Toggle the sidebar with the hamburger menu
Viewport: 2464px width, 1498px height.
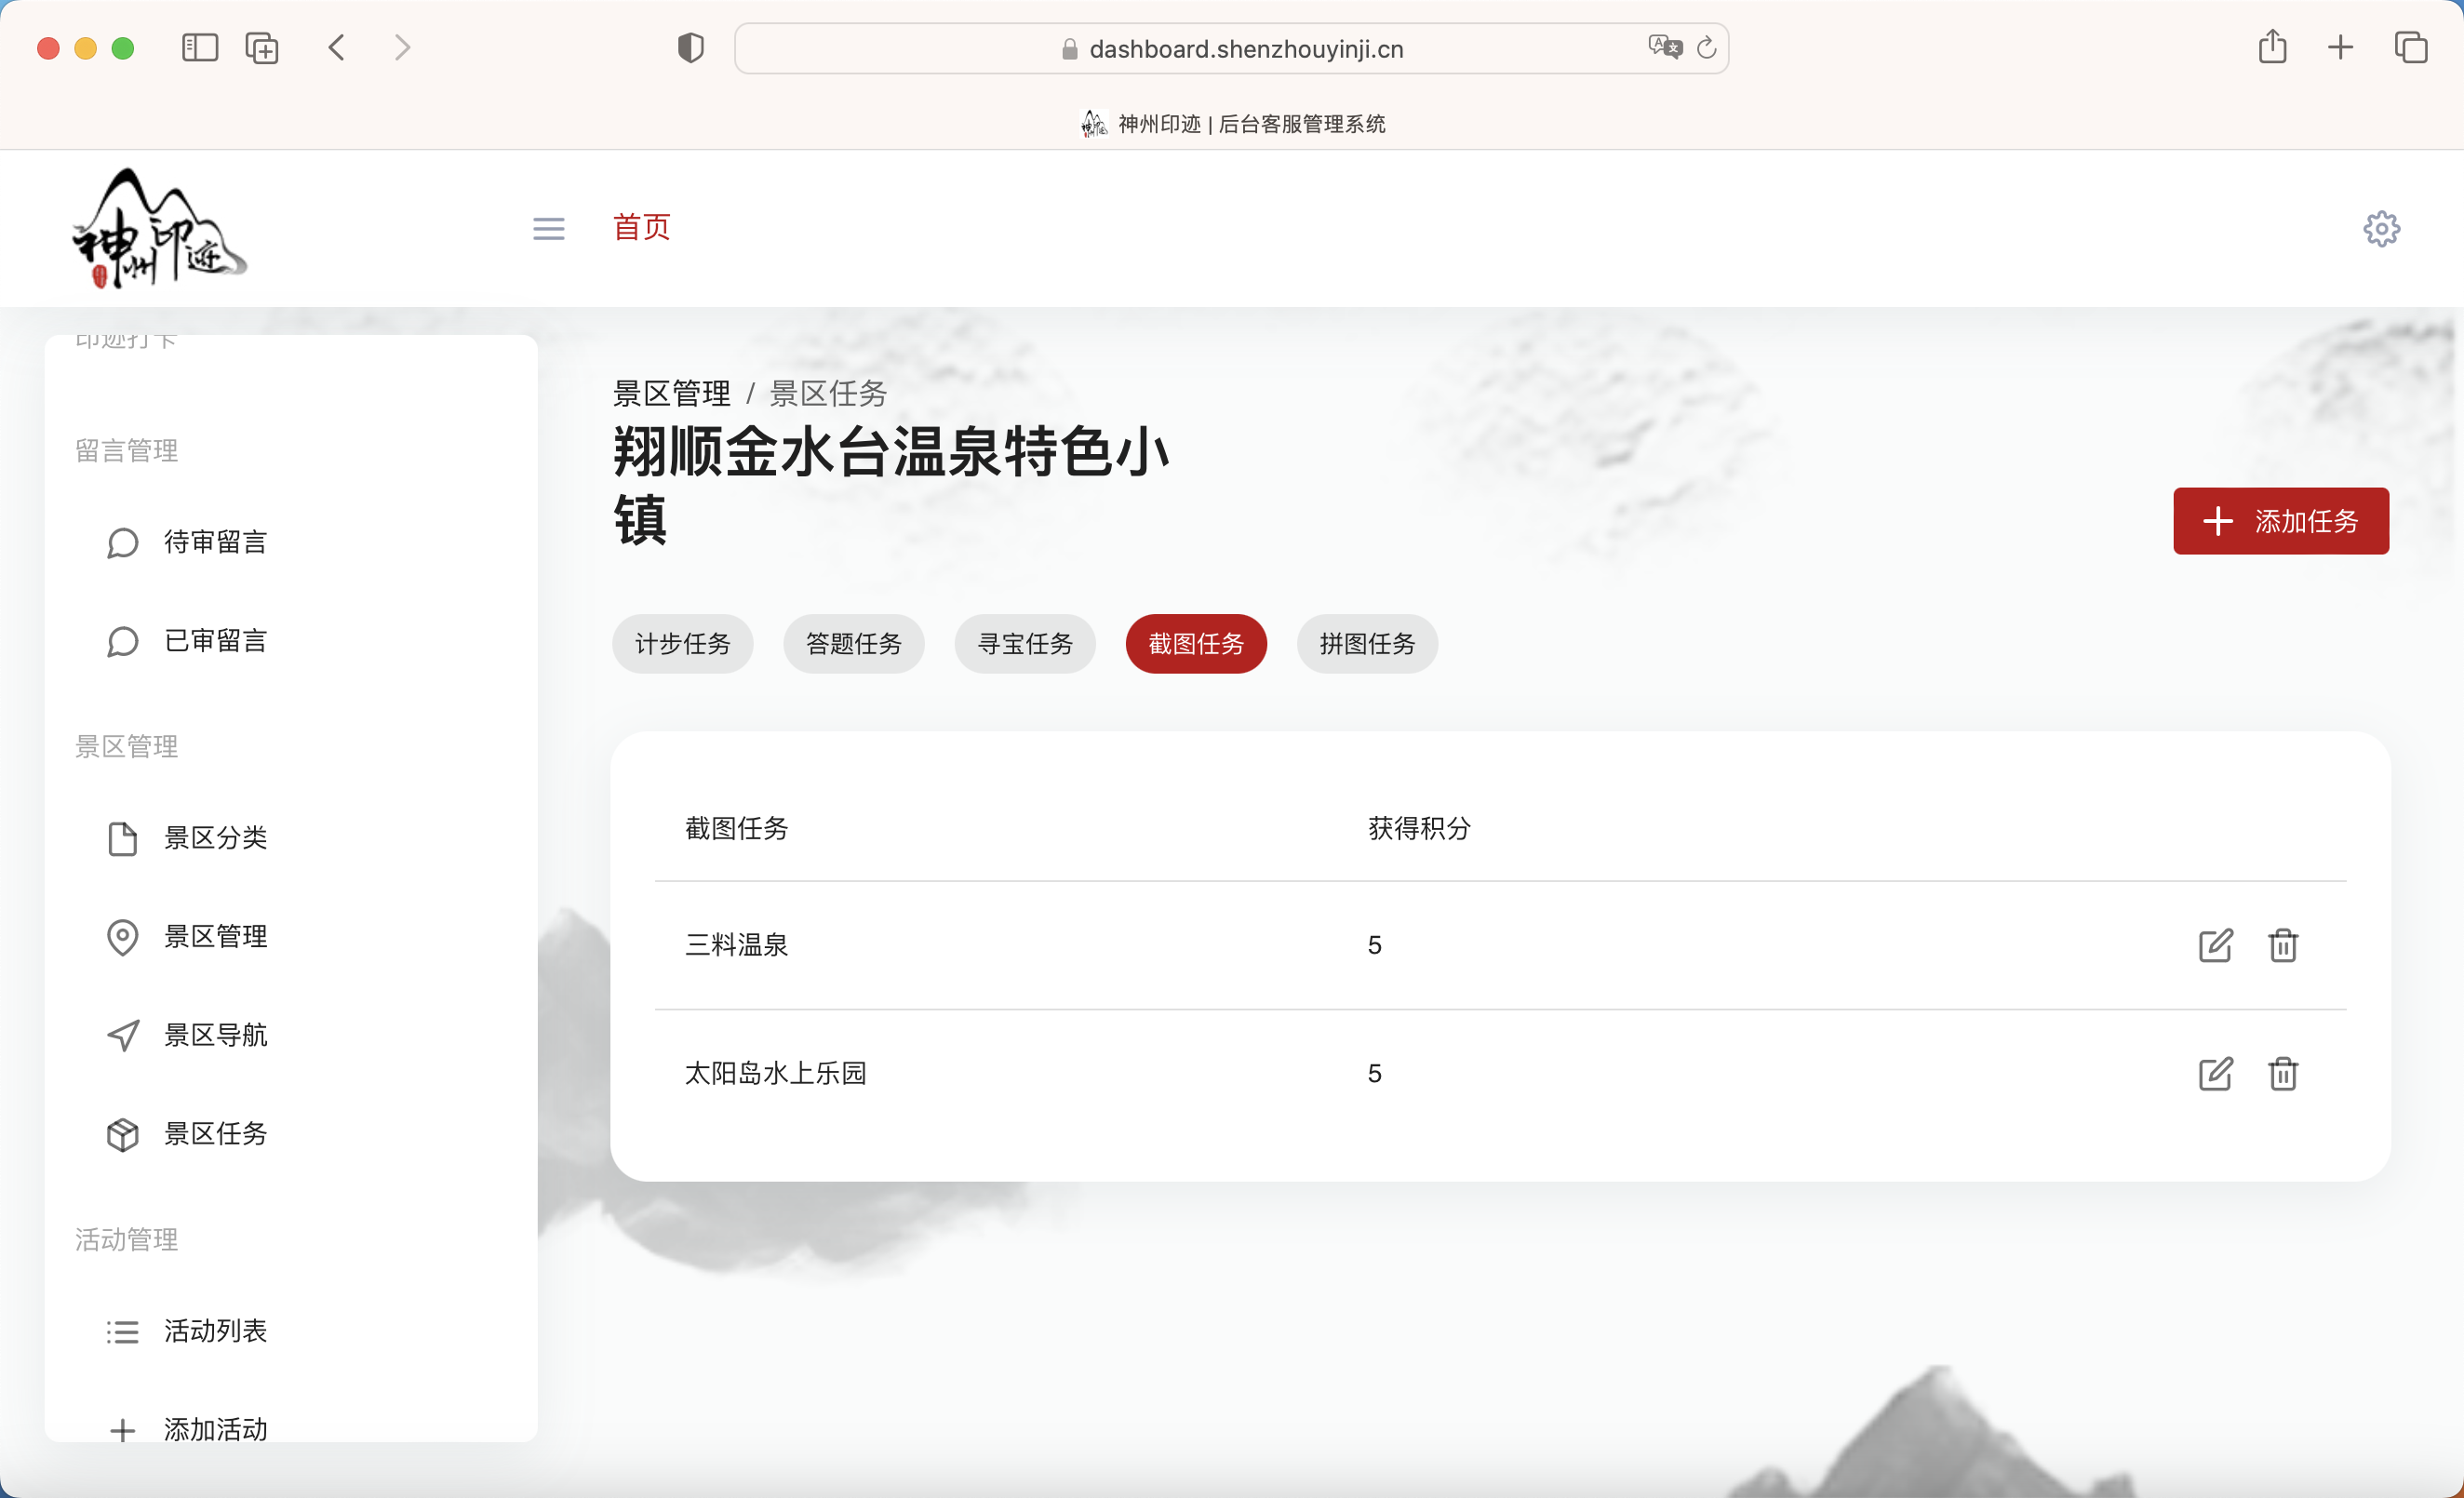pos(548,228)
